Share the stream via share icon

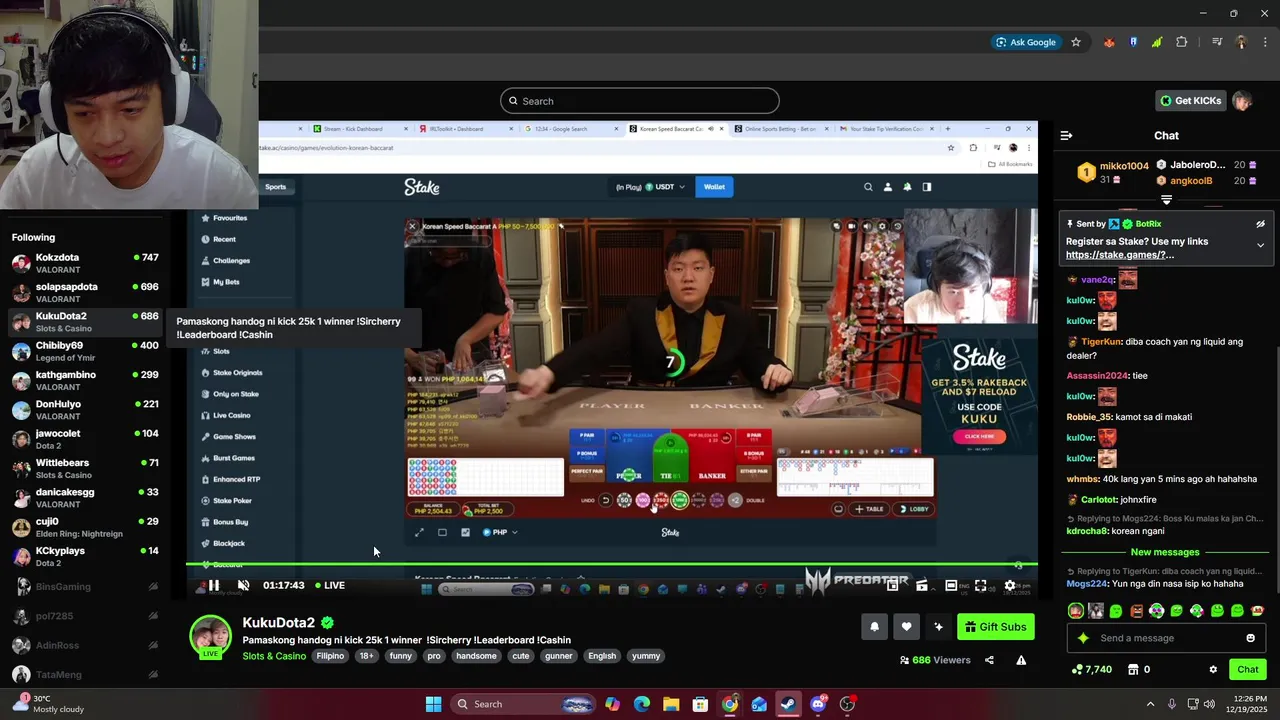[x=989, y=660]
